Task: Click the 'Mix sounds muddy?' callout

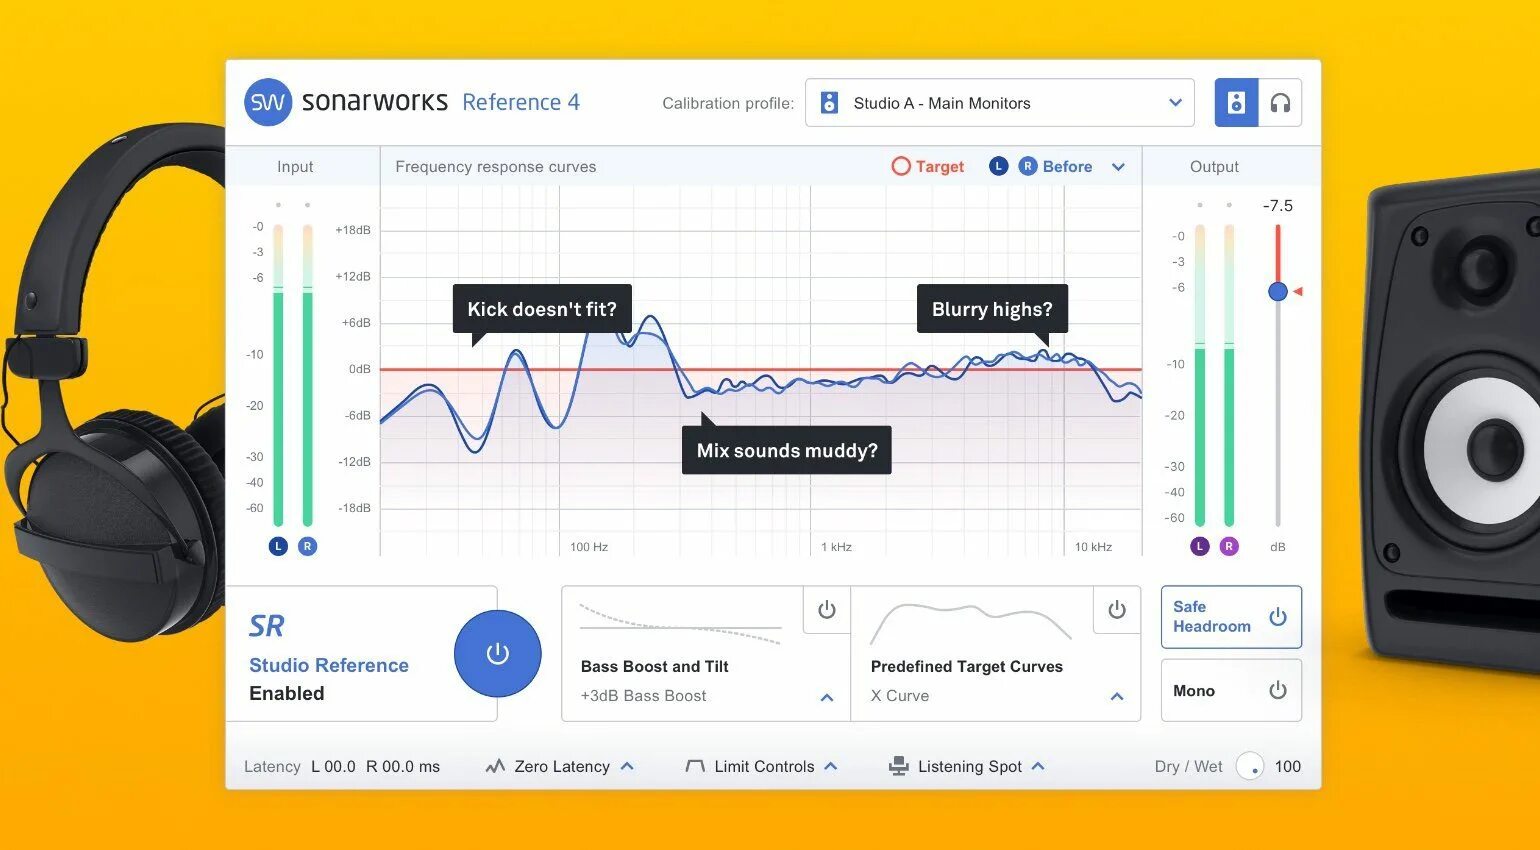Action: coord(787,450)
